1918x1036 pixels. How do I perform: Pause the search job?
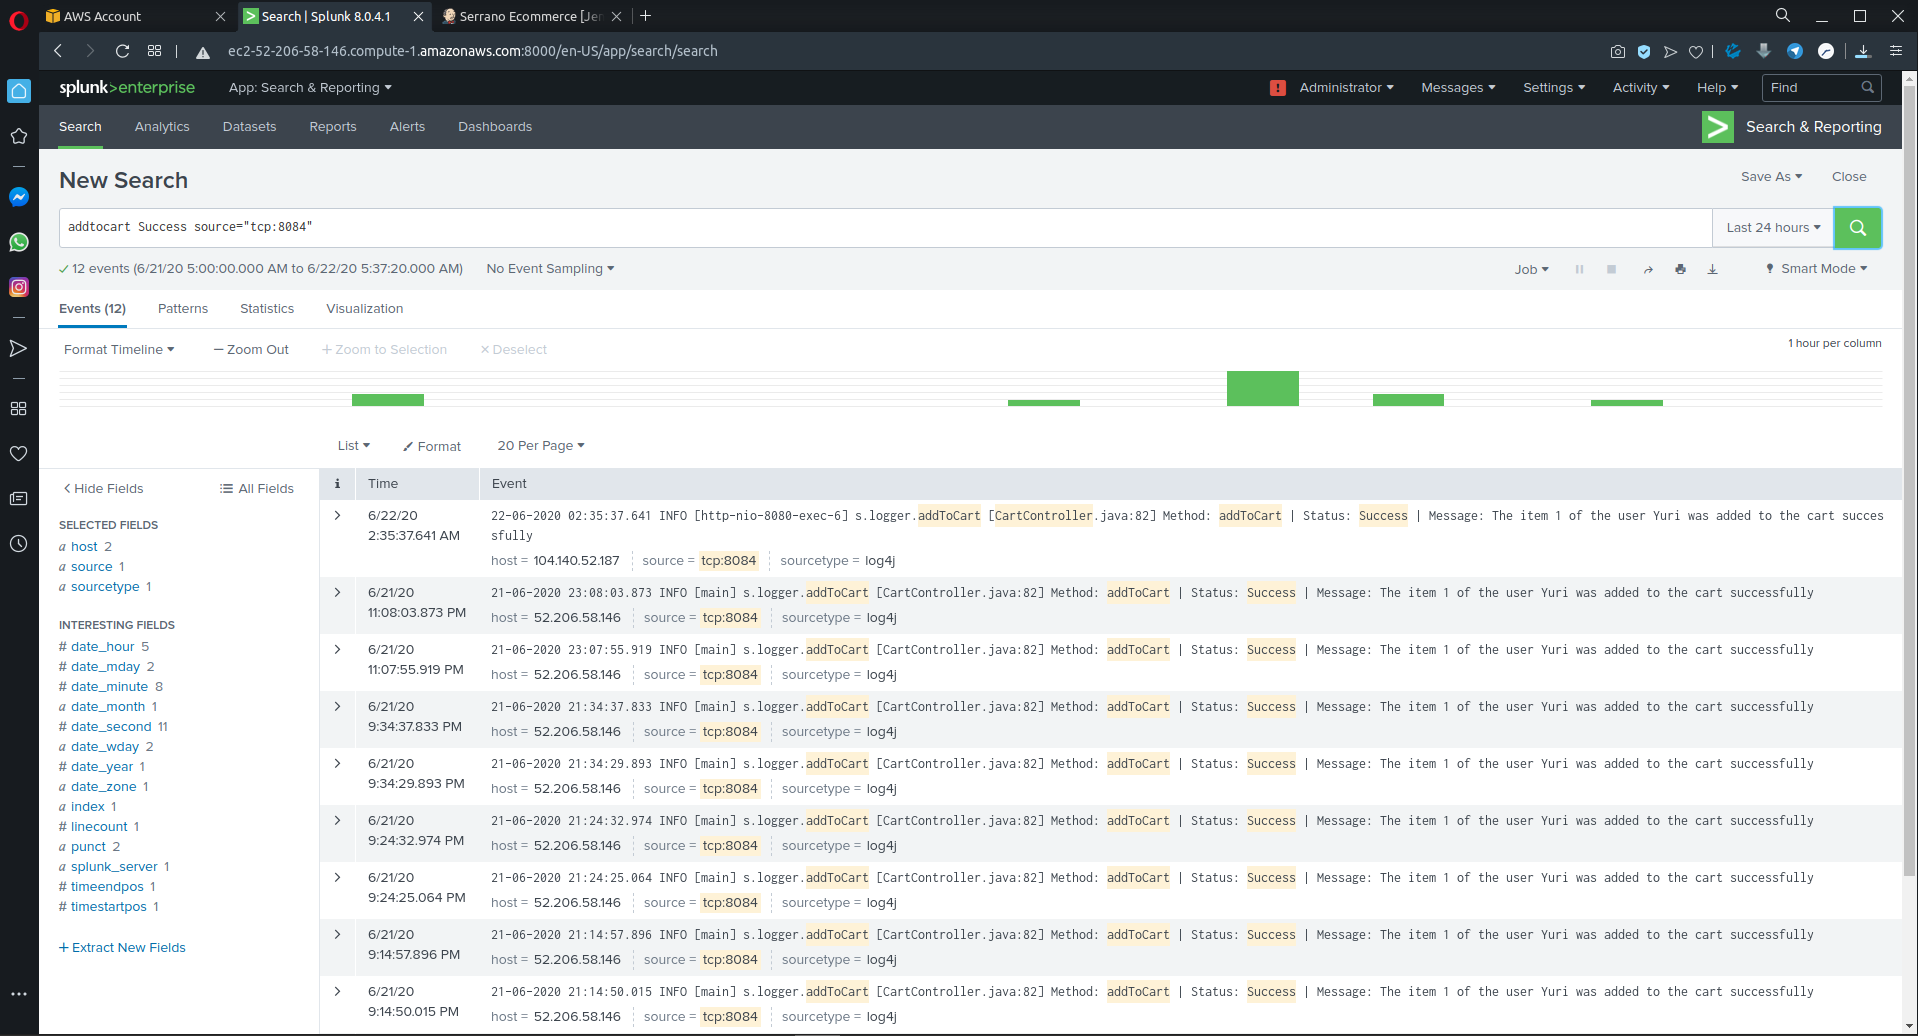pos(1579,269)
